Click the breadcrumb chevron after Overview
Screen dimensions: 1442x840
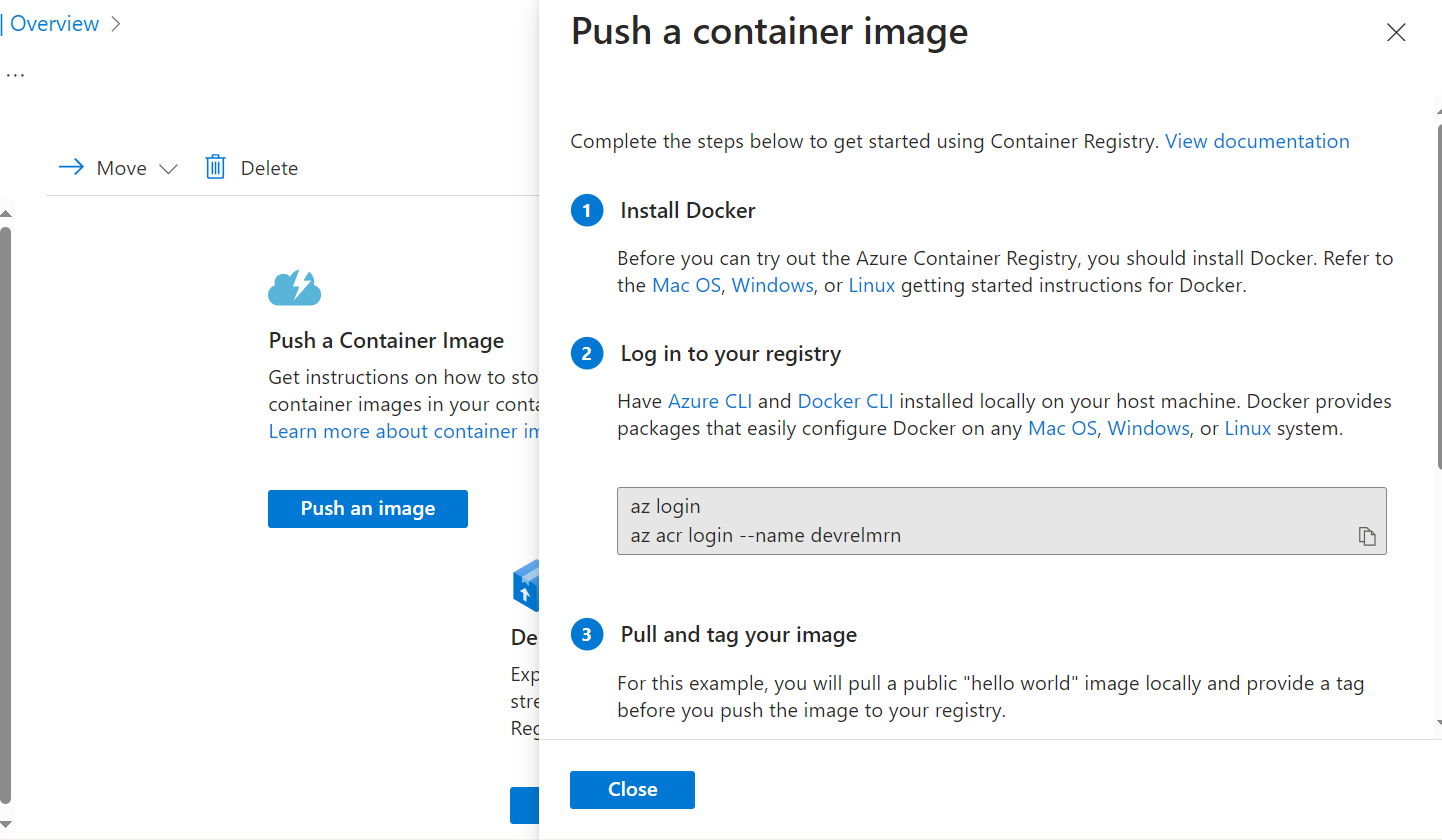coord(115,24)
